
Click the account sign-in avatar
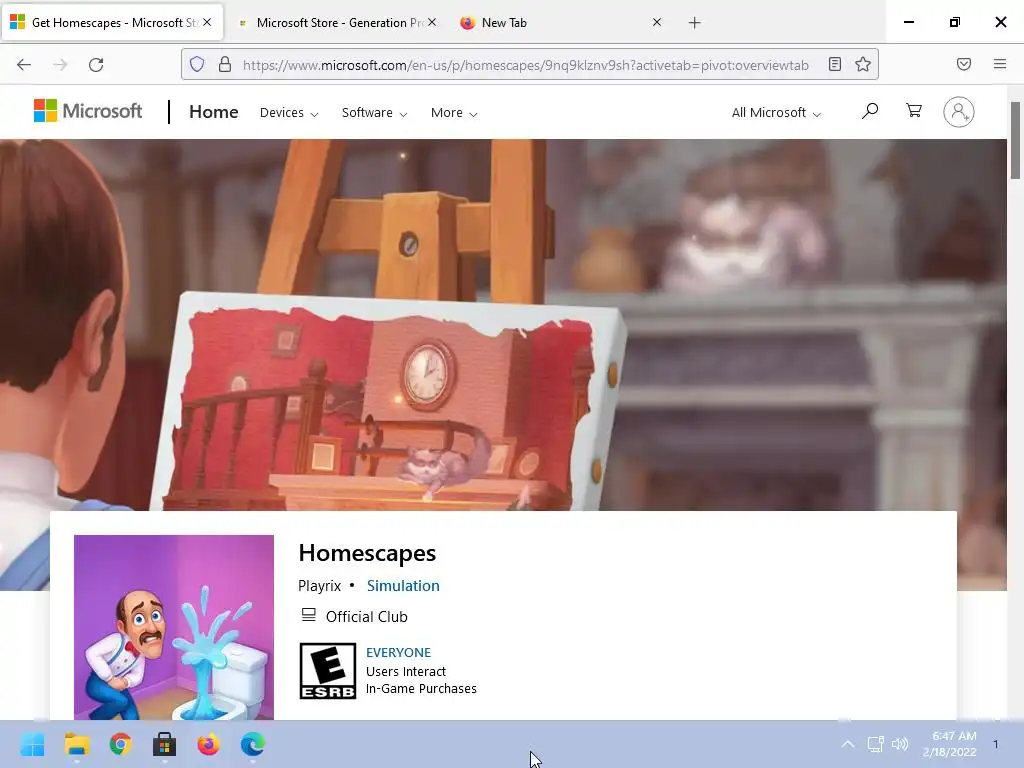pyautogui.click(x=959, y=112)
